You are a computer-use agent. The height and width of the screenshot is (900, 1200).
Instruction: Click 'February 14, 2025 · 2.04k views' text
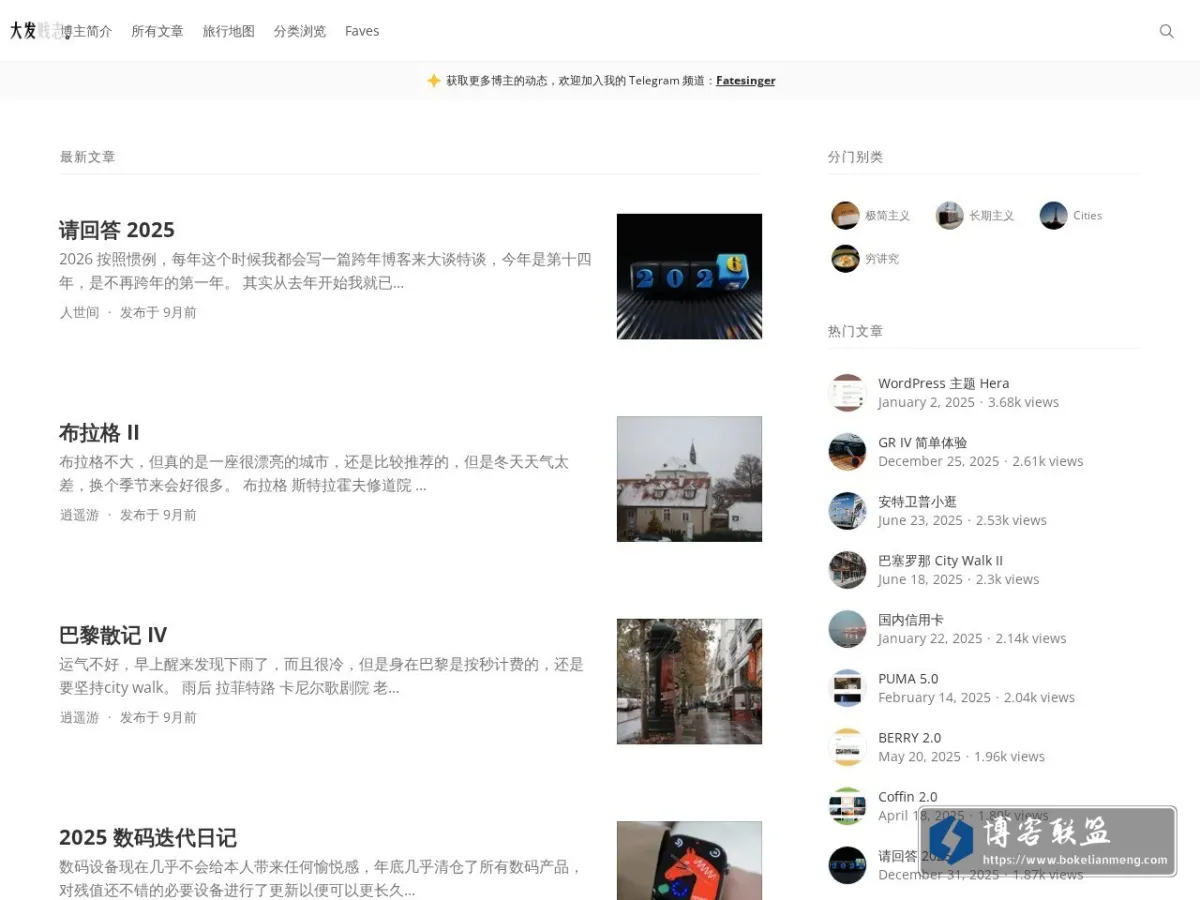[x=976, y=697]
